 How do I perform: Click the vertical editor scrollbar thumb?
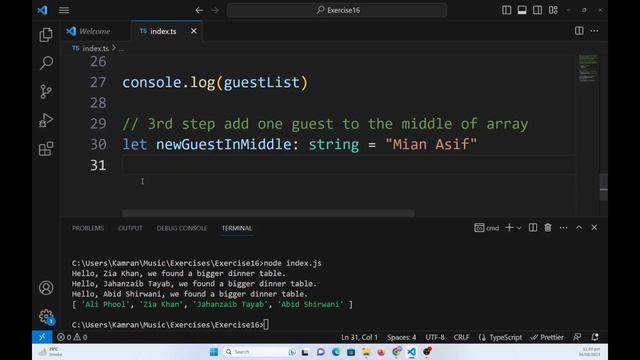pyautogui.click(x=604, y=187)
